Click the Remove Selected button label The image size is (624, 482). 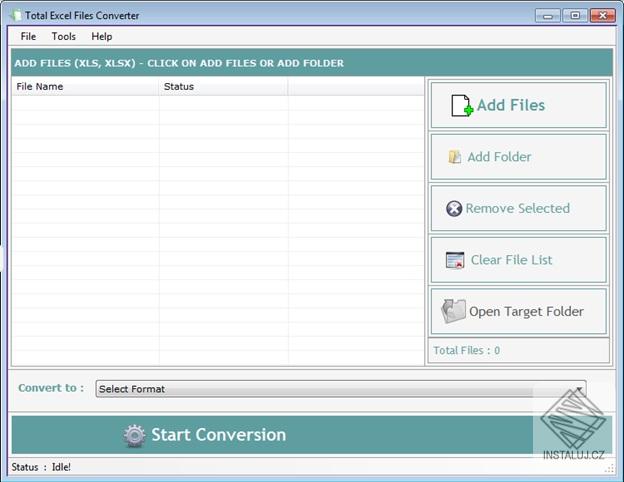click(x=517, y=209)
